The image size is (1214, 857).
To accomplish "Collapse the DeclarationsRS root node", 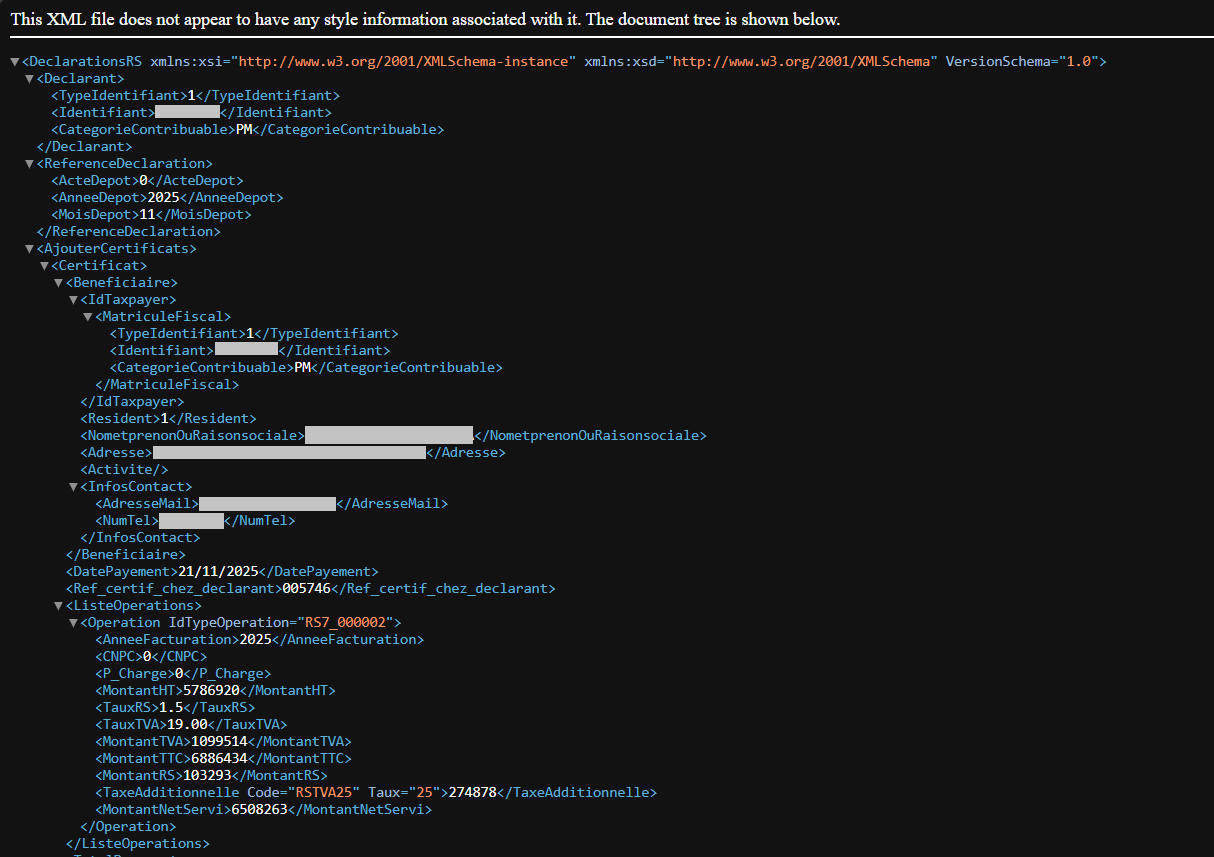I will click(14, 62).
